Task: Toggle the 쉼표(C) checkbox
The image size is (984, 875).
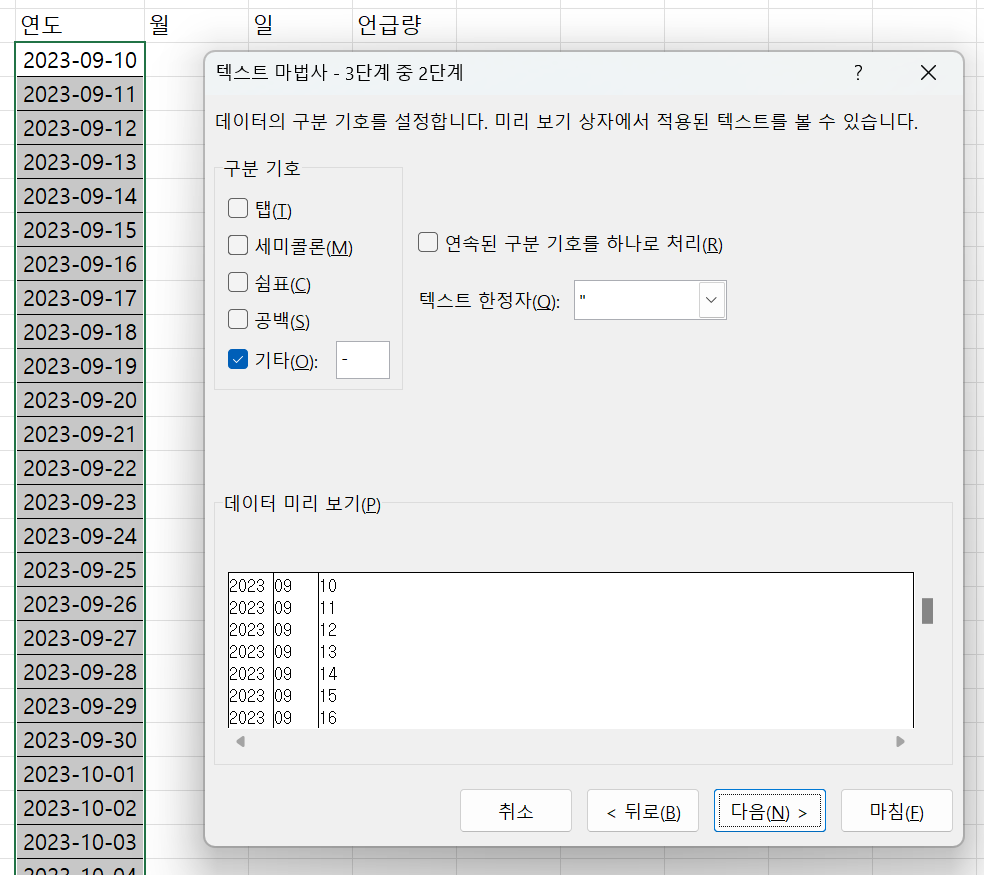Action: pos(238,282)
